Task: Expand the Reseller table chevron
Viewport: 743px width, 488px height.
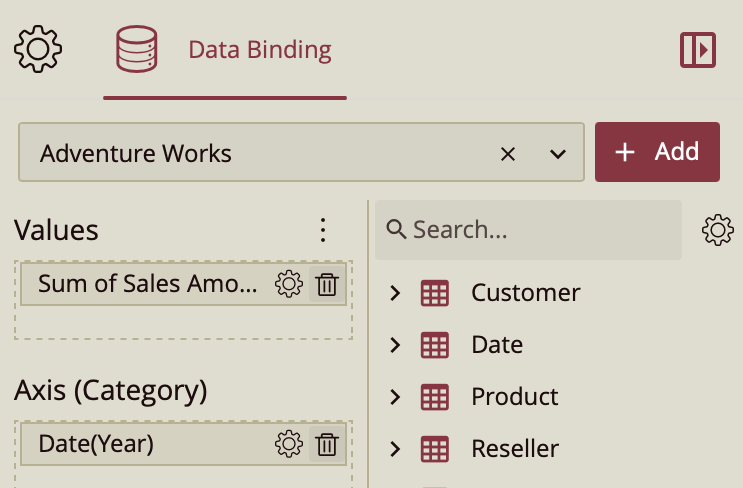Action: [x=395, y=449]
